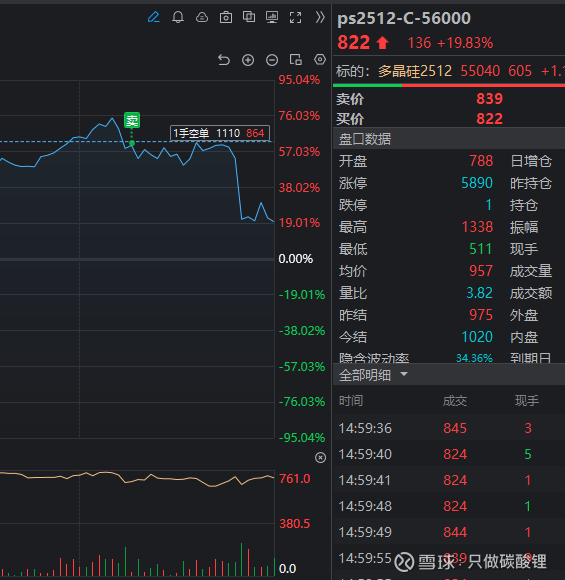
Task: Click the 卖价 839 ask price
Action: (x=490, y=99)
